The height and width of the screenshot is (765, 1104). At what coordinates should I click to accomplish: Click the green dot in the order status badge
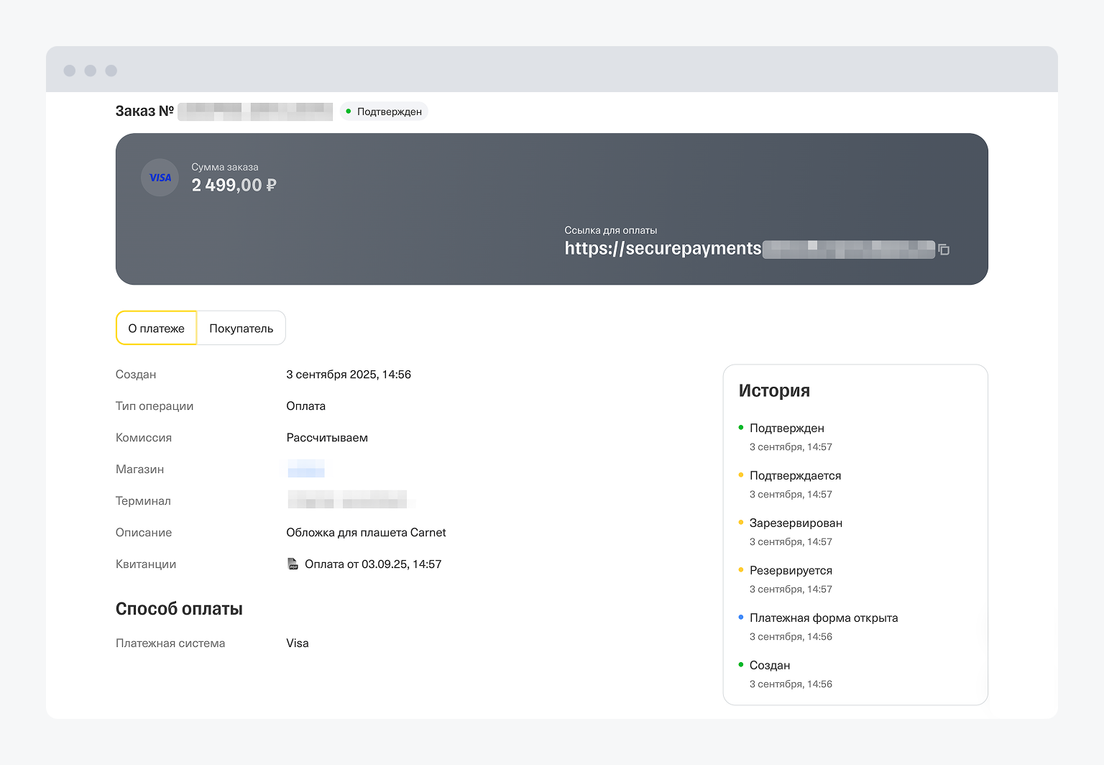click(x=348, y=111)
